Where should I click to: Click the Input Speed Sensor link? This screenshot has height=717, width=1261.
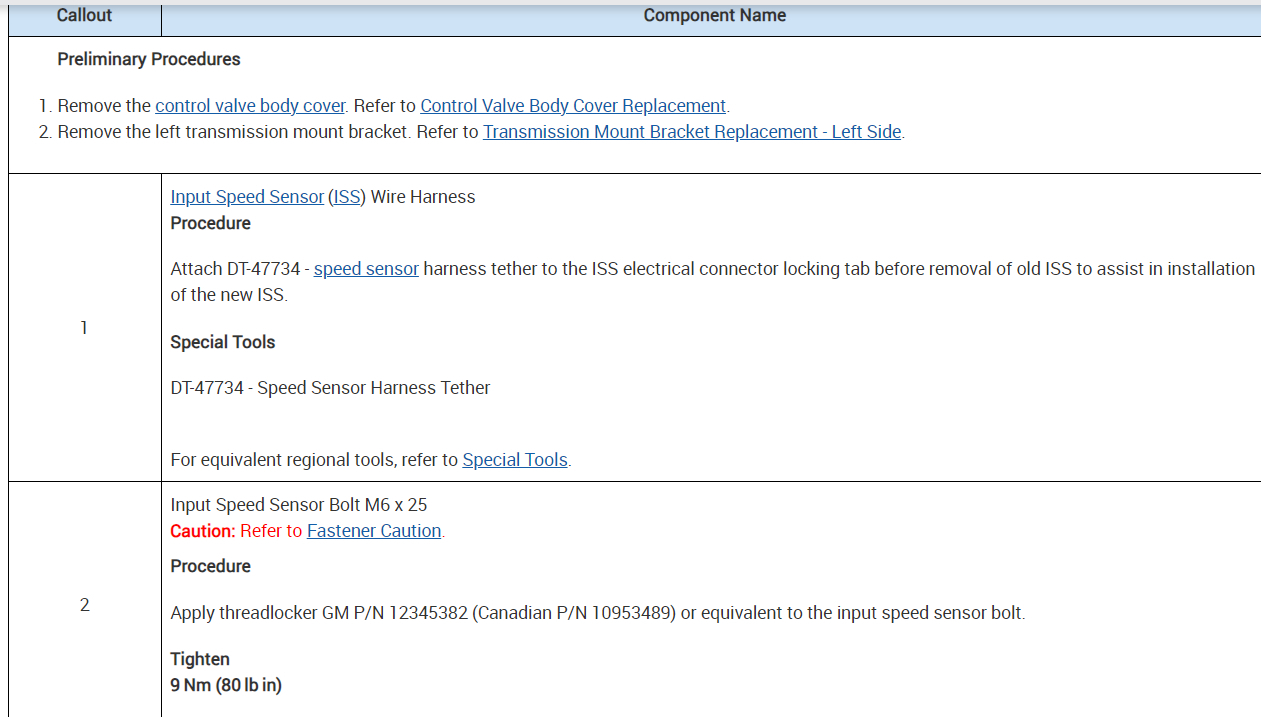pos(247,197)
